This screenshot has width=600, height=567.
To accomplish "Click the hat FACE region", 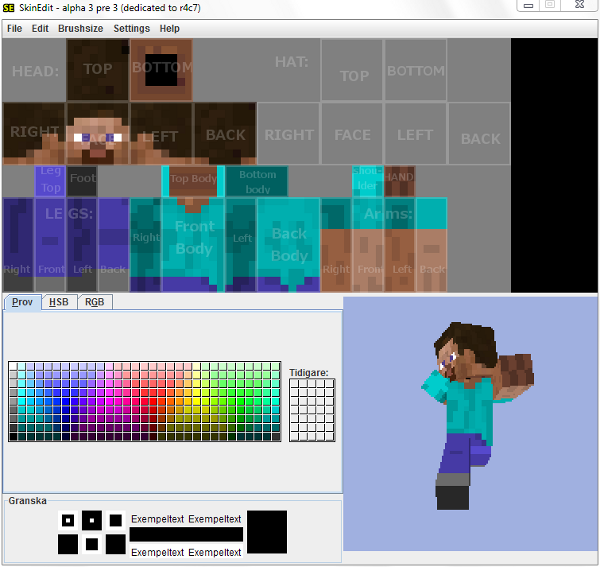I will (352, 134).
